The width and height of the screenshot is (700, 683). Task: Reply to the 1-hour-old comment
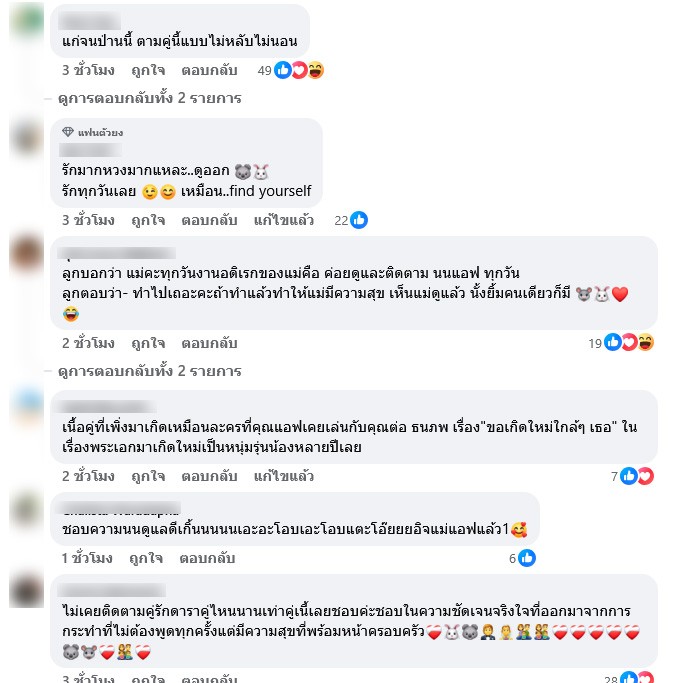207,558
